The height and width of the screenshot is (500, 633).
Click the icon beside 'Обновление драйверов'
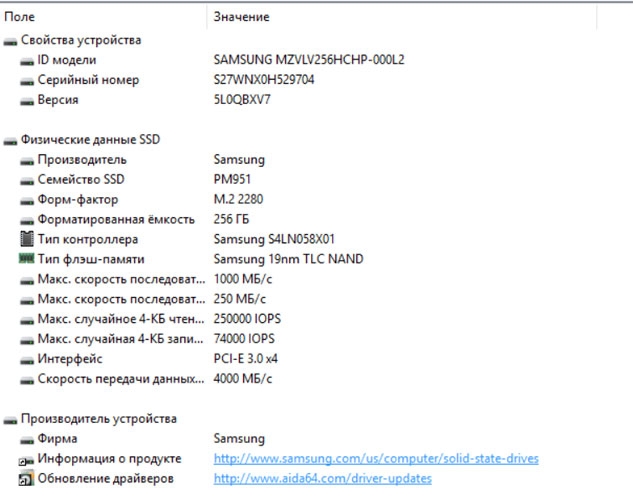coord(27,478)
